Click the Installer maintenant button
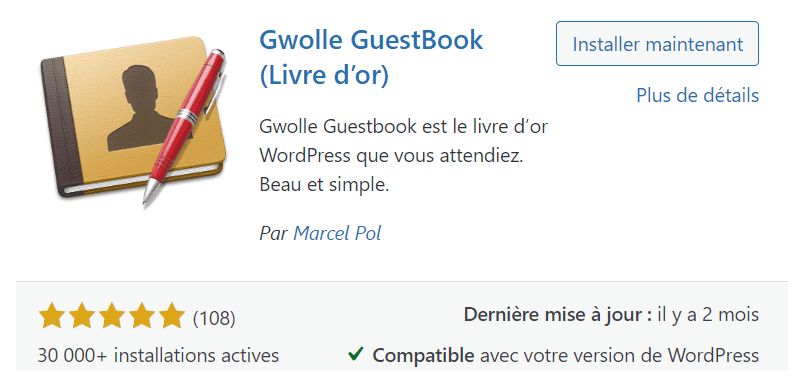The image size is (802, 387). tap(657, 43)
